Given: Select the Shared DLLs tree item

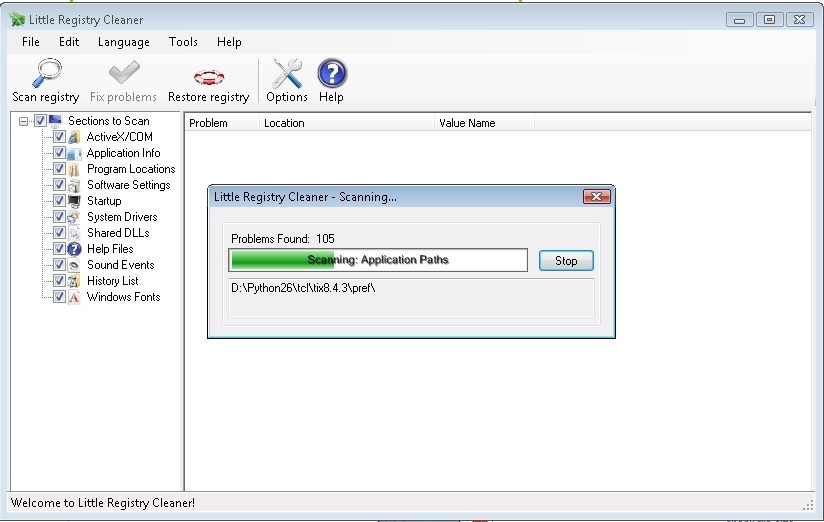Looking at the screenshot, I should 118,233.
